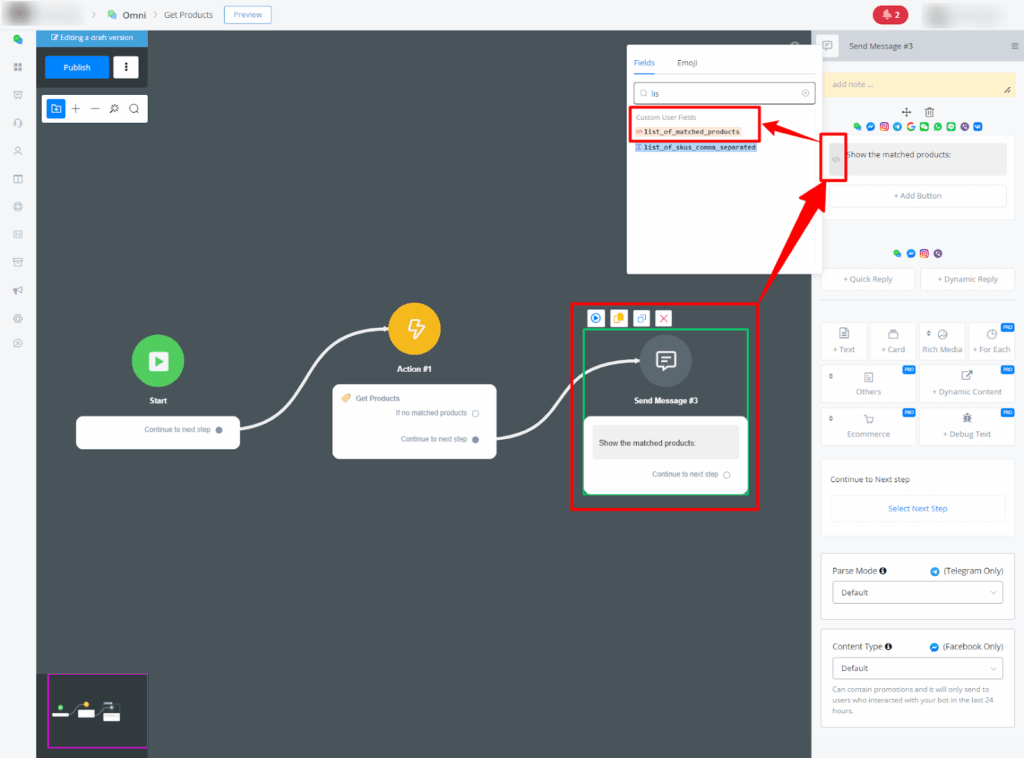Image resolution: width=1024 pixels, height=758 pixels.
Task: Click the code brackets icon beside message text
Action: click(836, 159)
